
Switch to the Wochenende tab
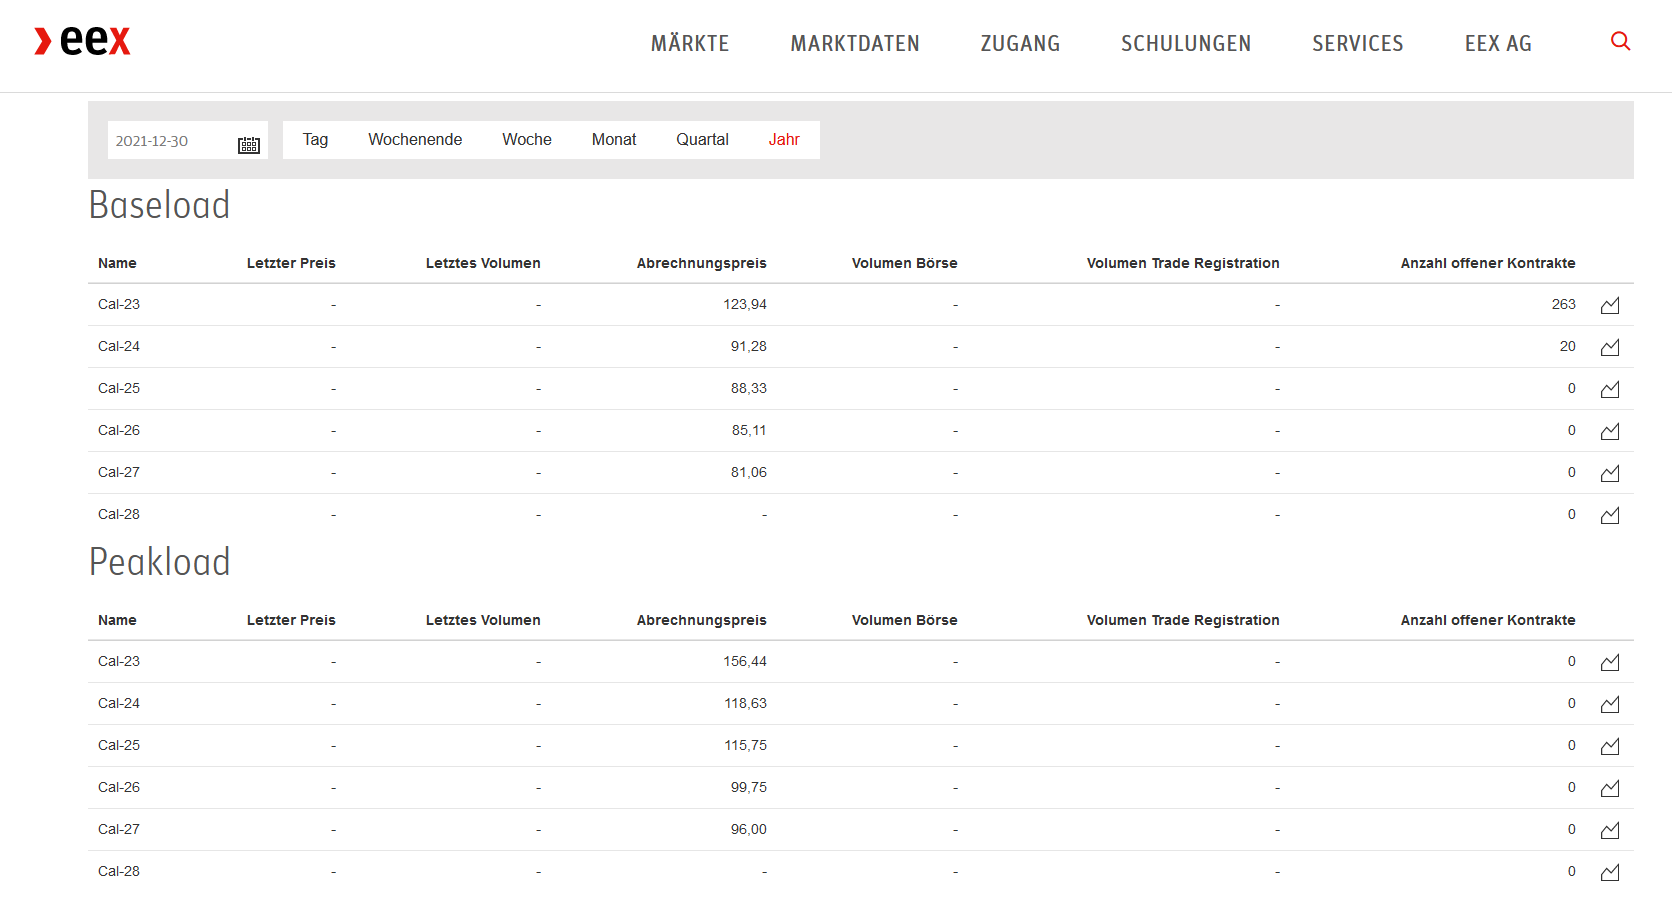coord(415,140)
